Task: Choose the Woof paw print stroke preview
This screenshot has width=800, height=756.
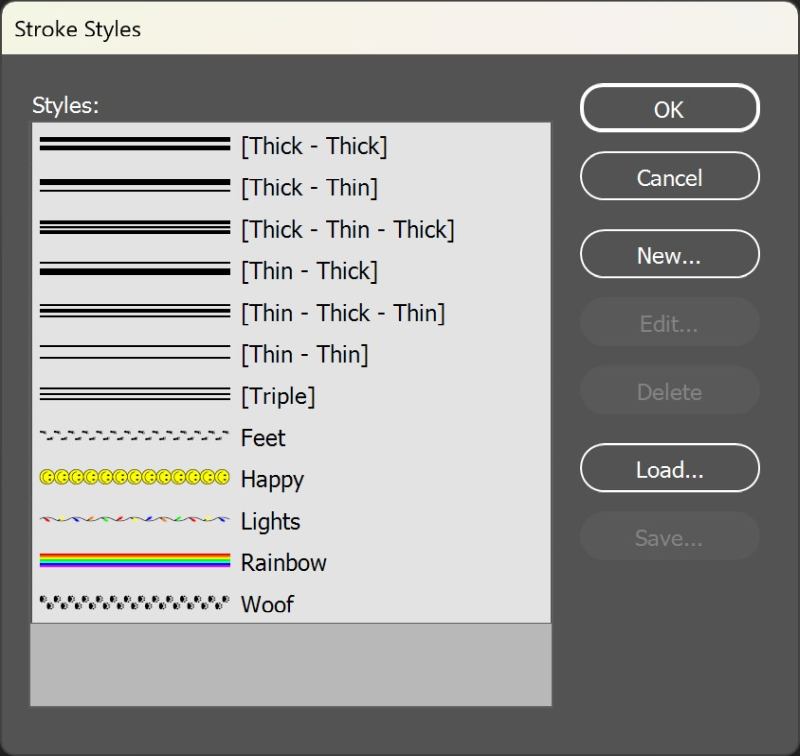Action: 135,603
